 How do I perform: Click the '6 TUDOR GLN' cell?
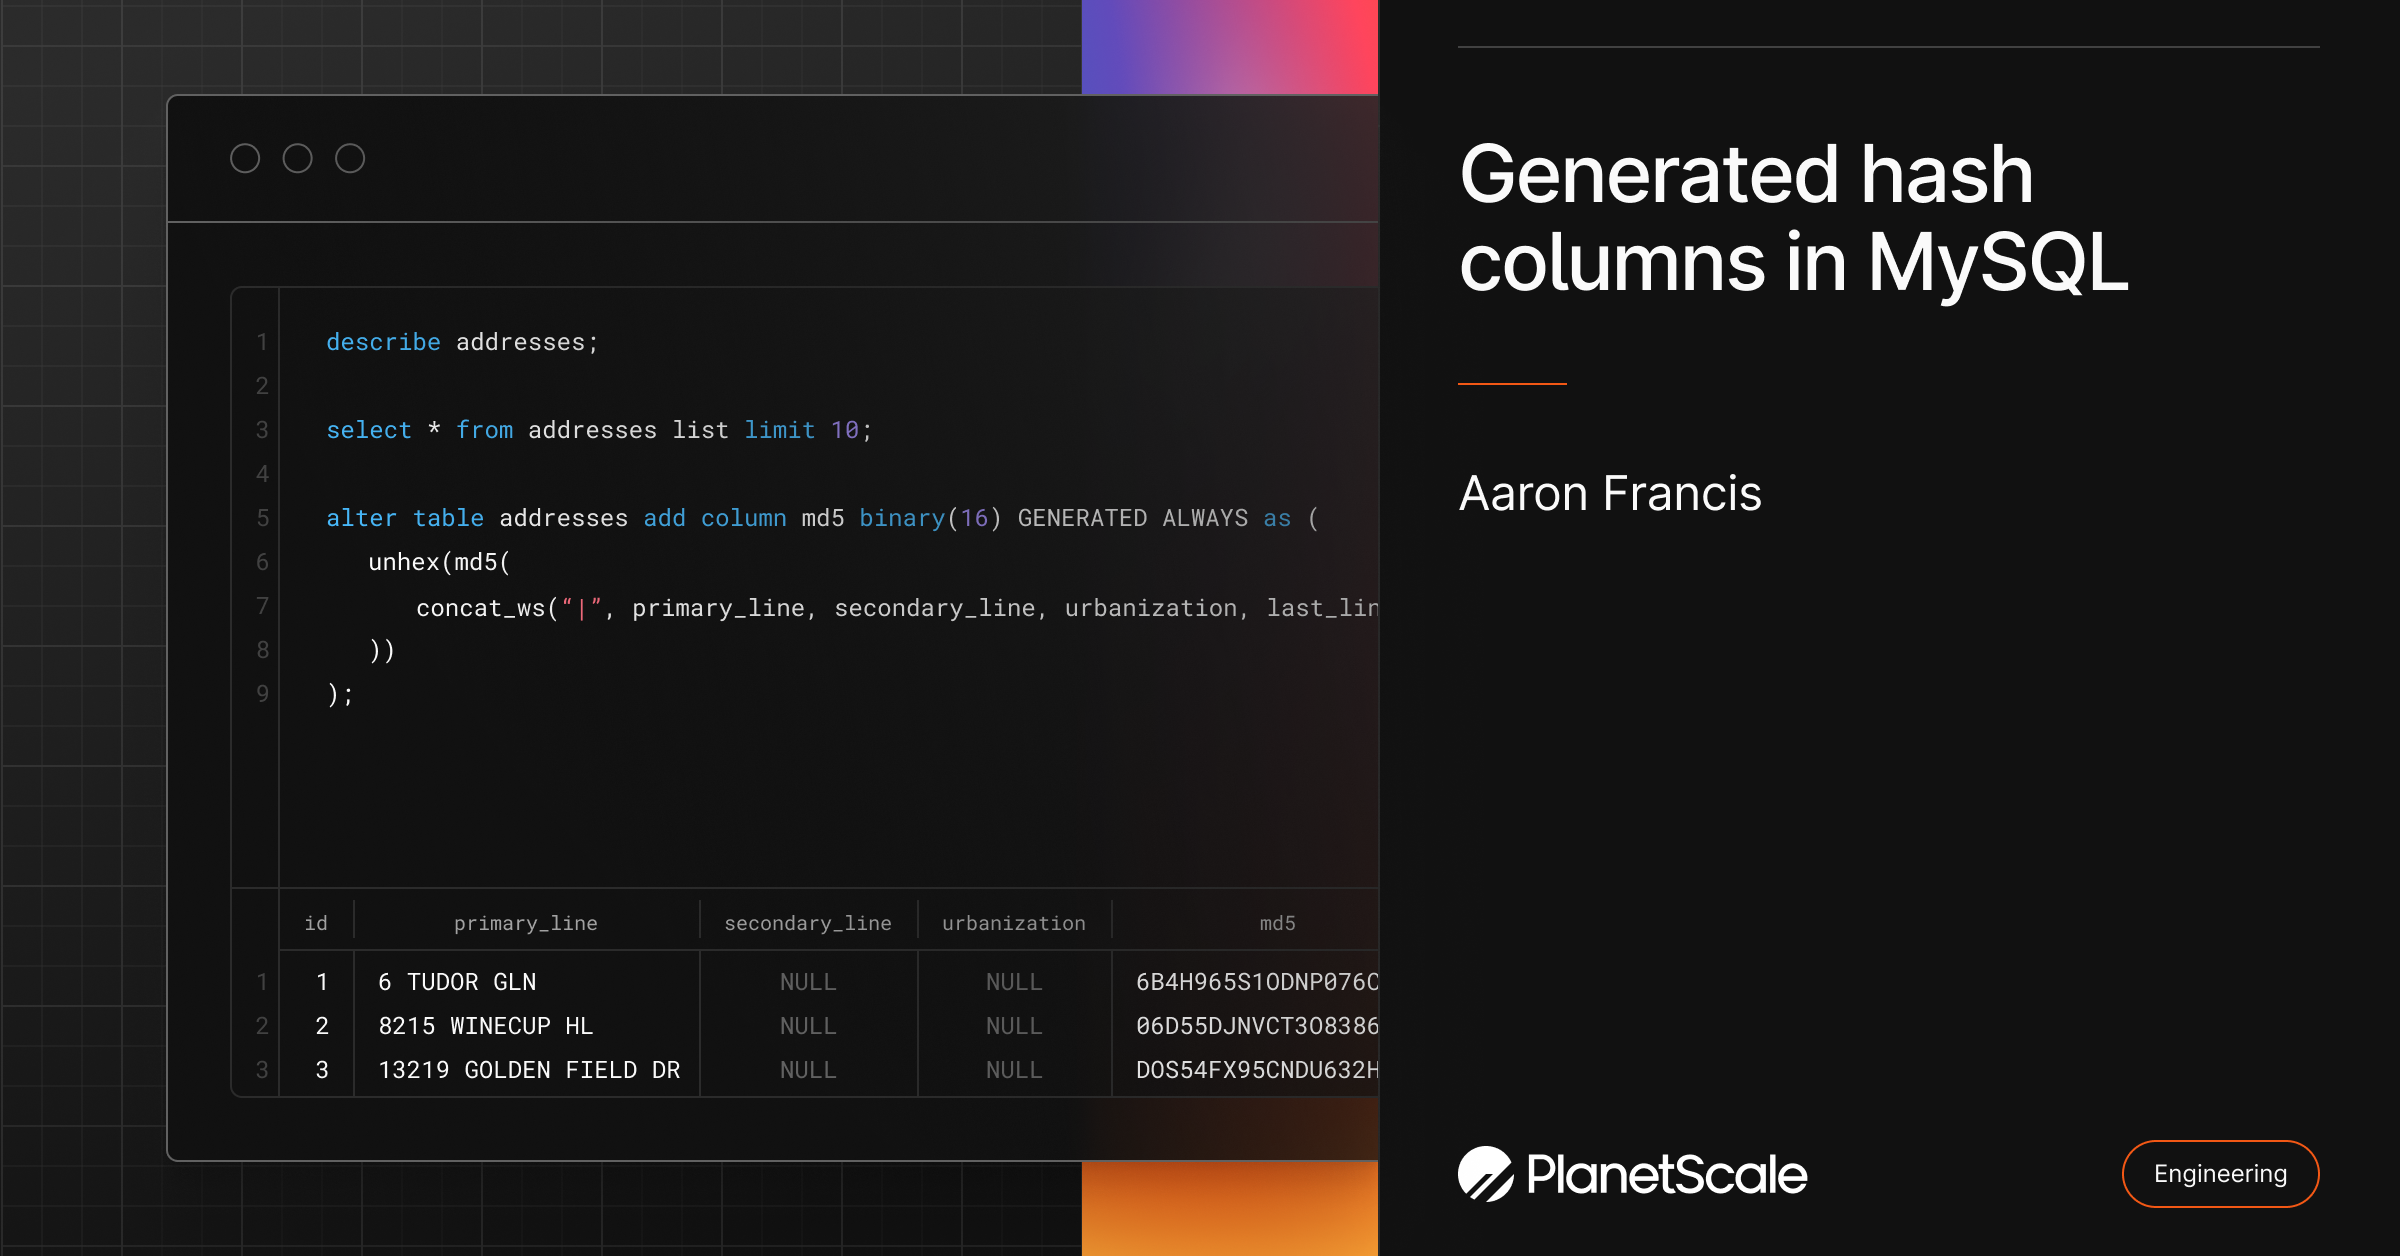pos(457,982)
